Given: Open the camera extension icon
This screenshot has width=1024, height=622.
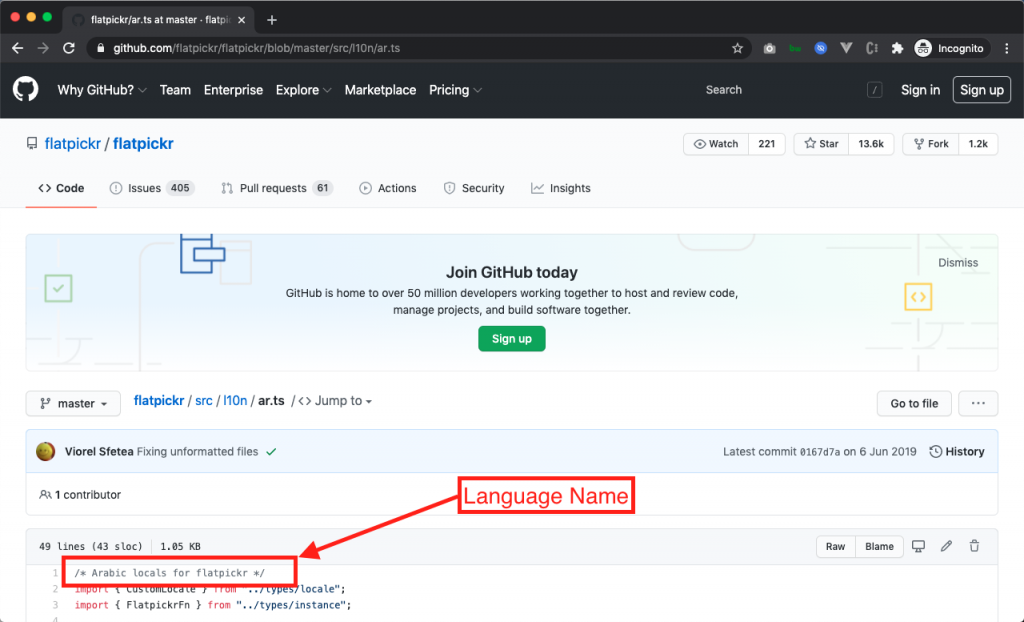Looking at the screenshot, I should pyautogui.click(x=769, y=48).
